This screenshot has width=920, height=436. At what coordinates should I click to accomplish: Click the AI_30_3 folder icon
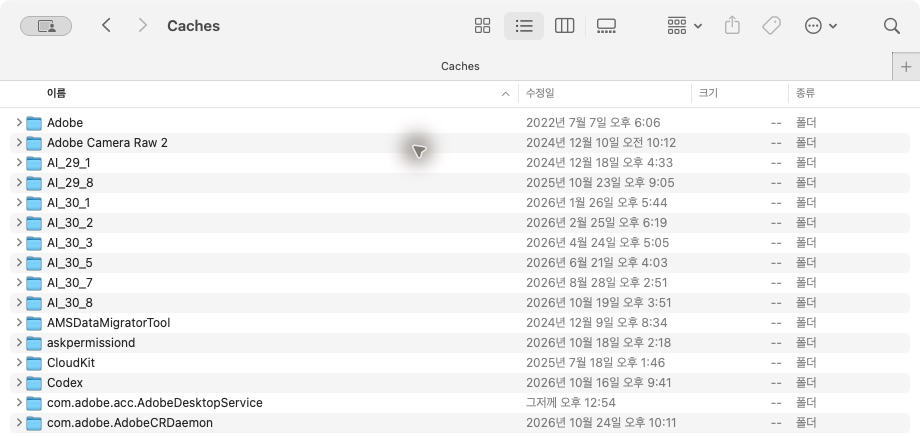pos(34,243)
